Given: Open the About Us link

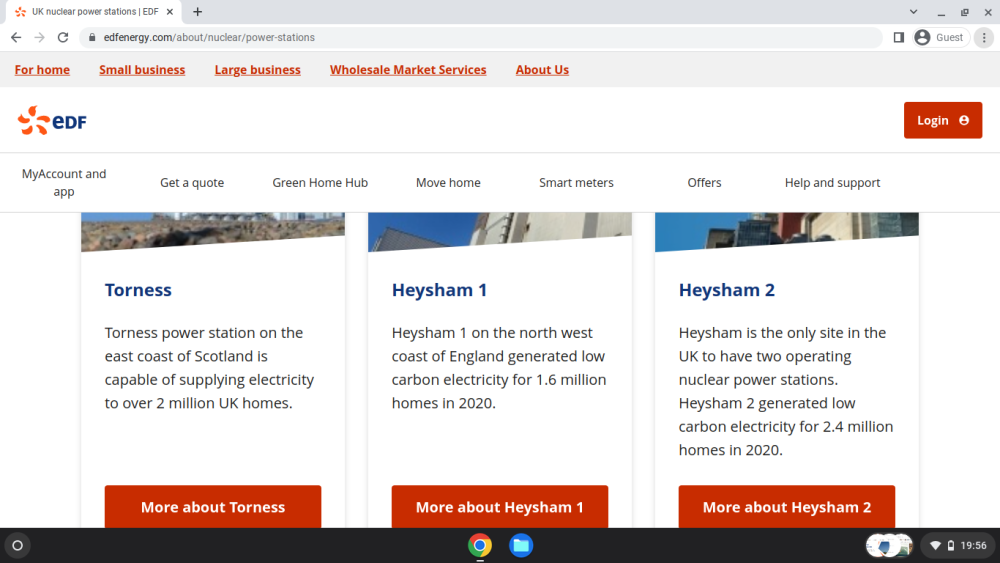Looking at the screenshot, I should [542, 69].
